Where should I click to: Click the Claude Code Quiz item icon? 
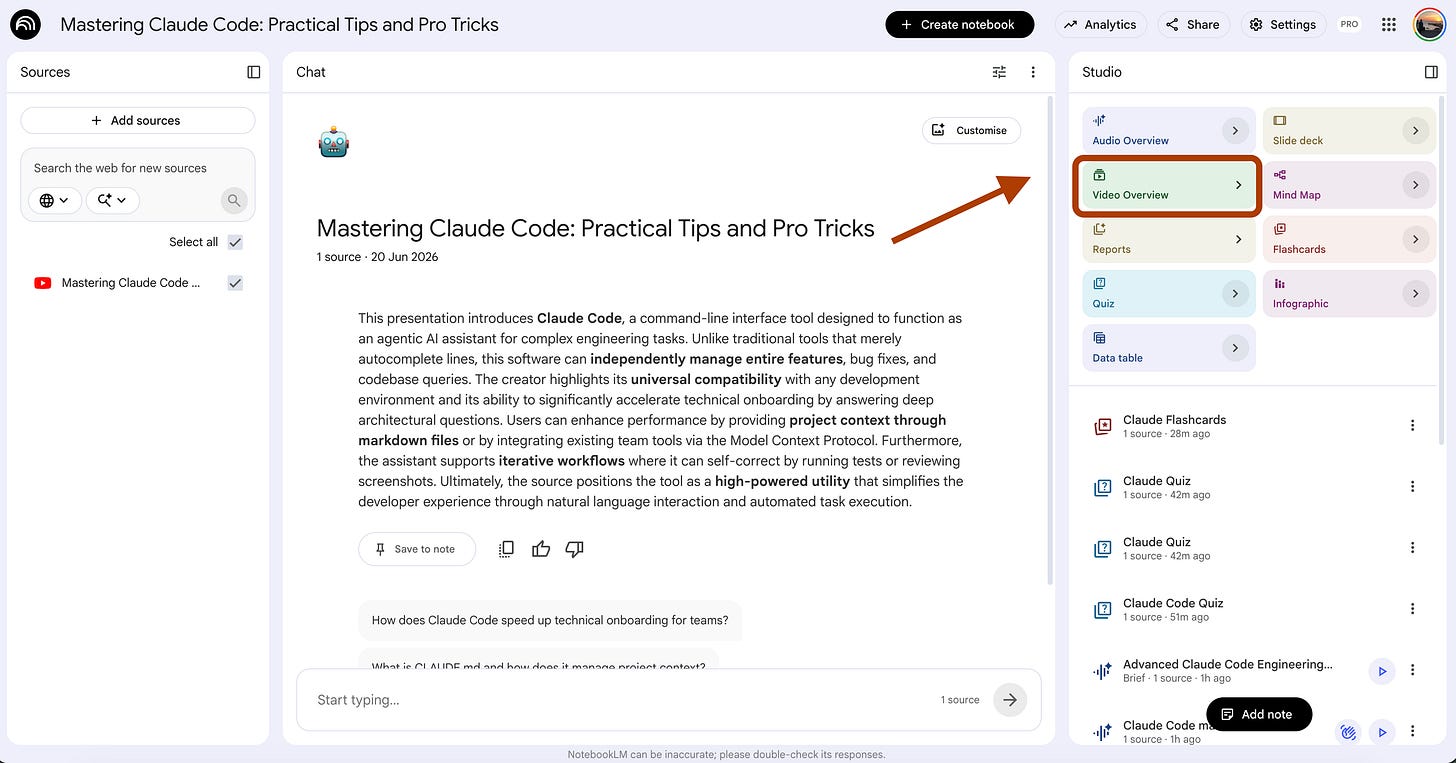click(1102, 610)
